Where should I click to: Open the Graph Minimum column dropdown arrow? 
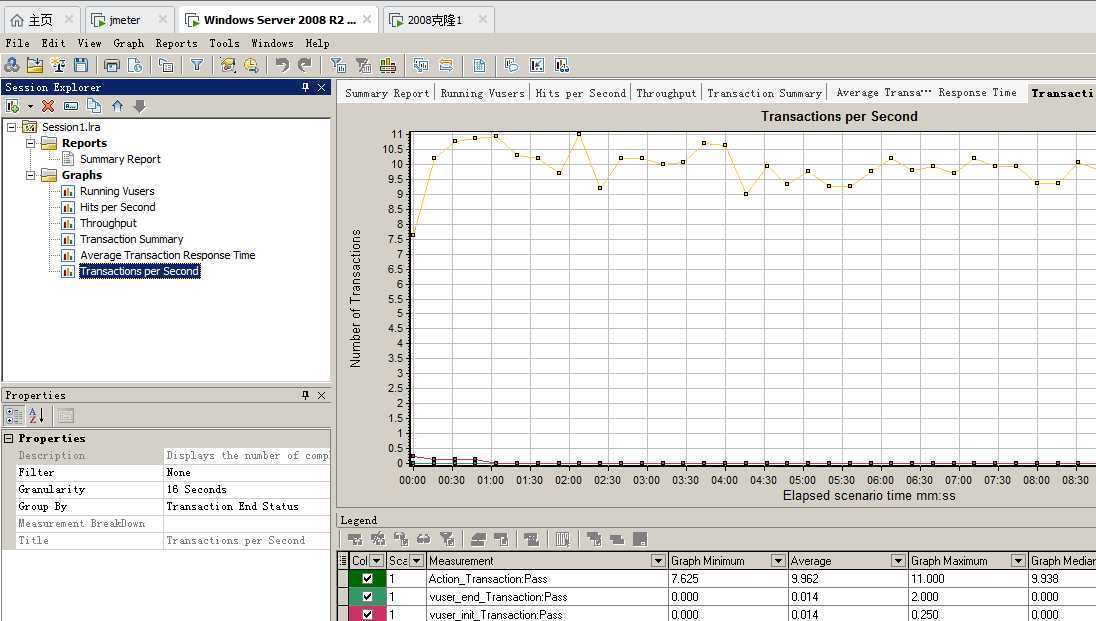778,560
